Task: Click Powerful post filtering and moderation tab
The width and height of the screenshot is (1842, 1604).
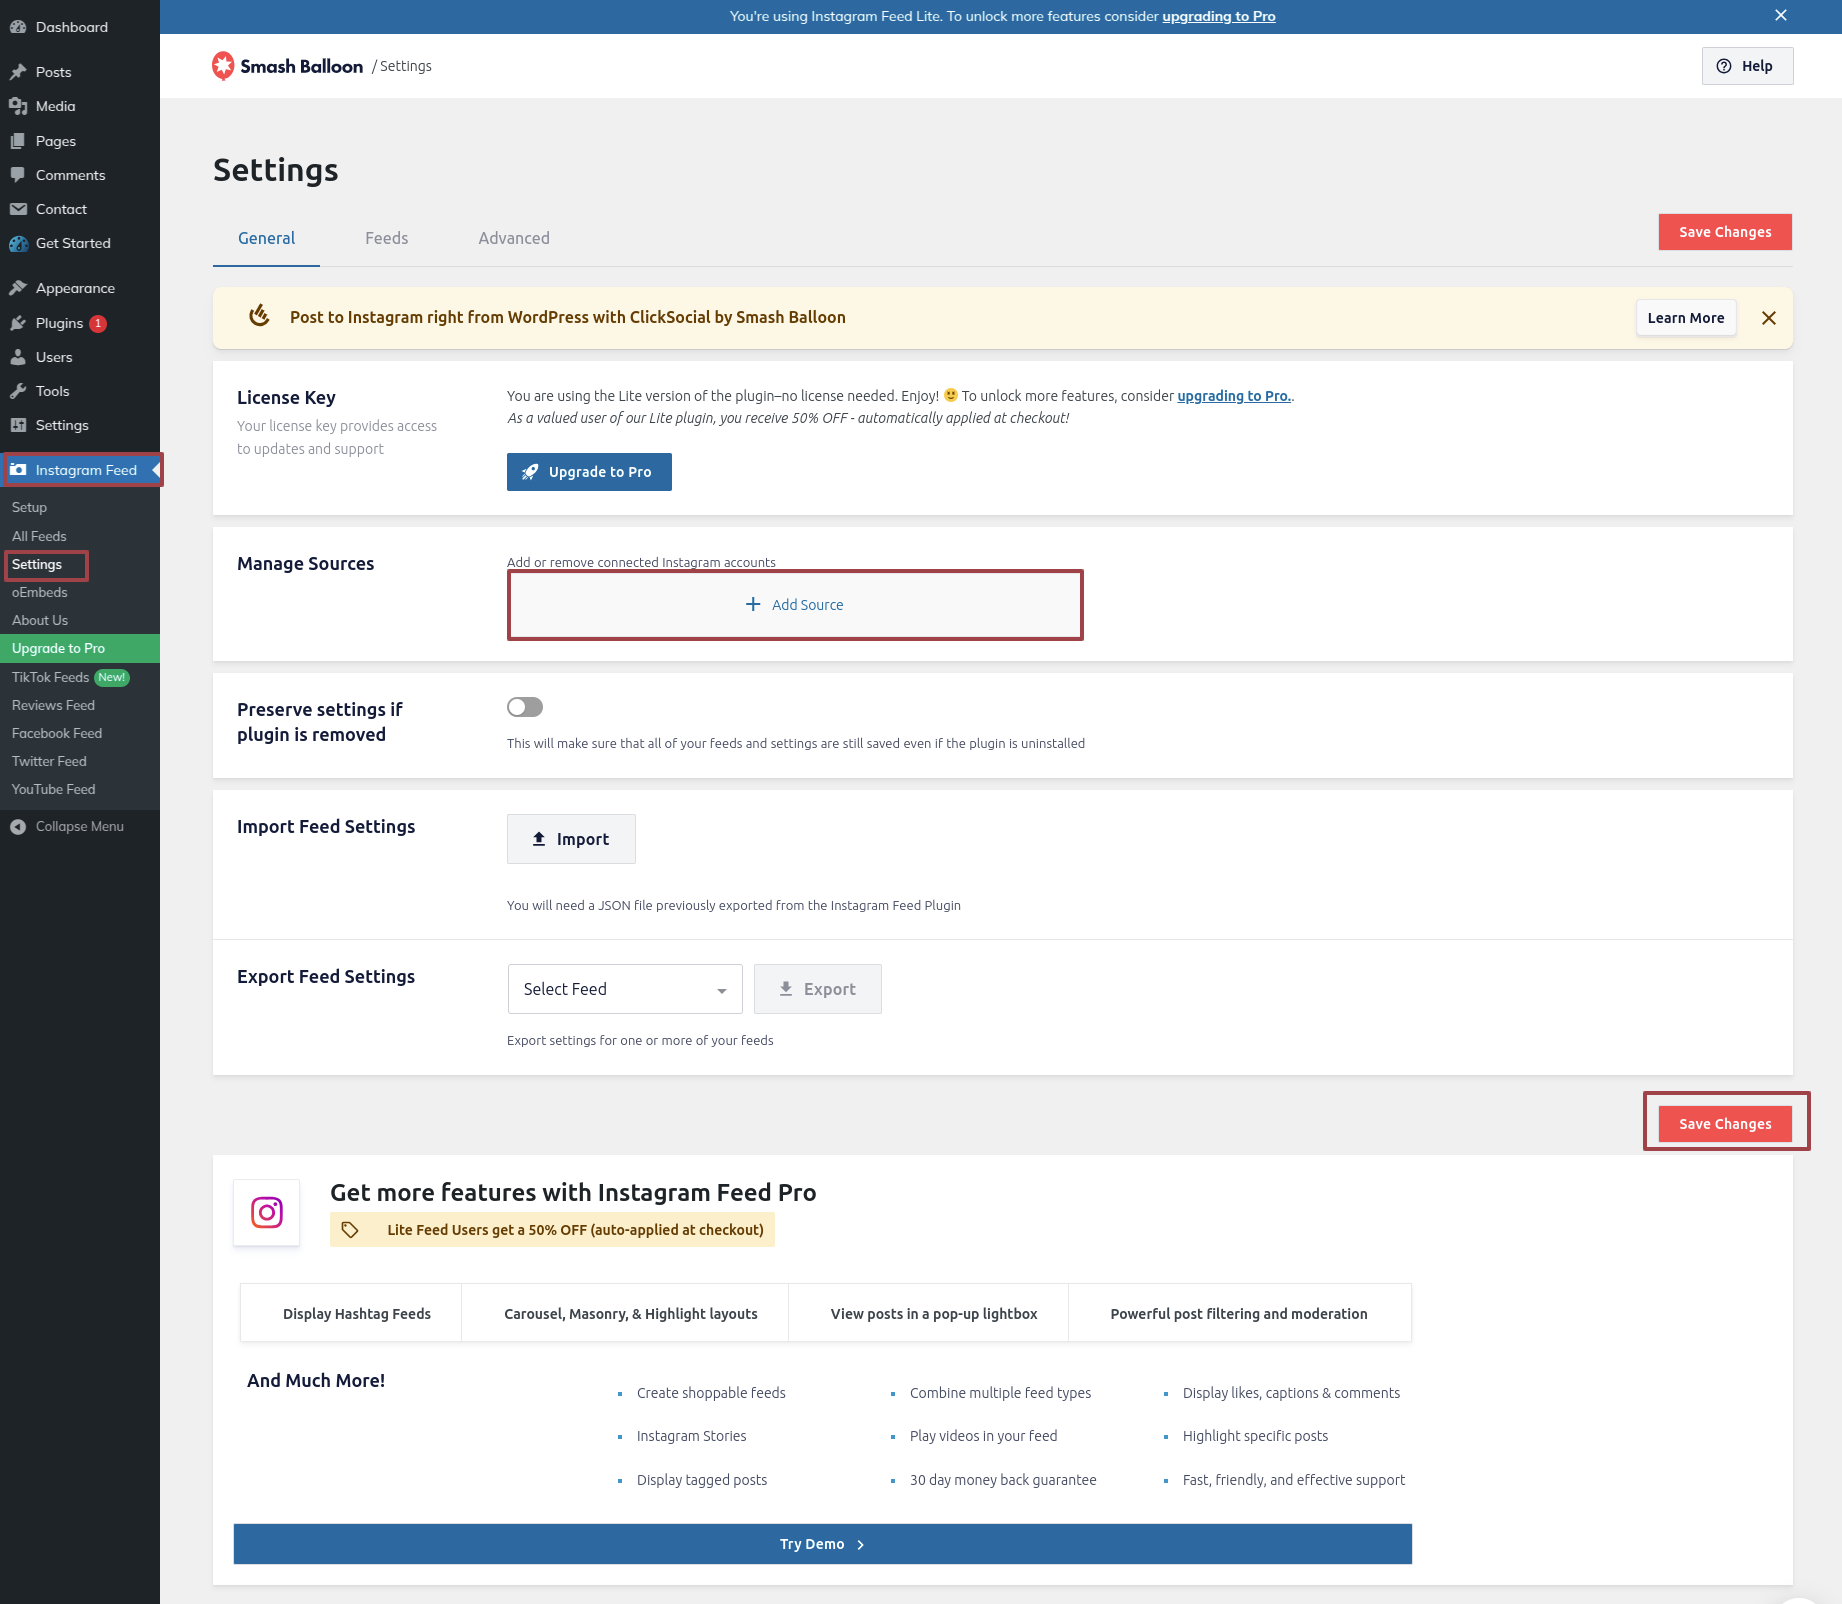Action: [x=1240, y=1314]
